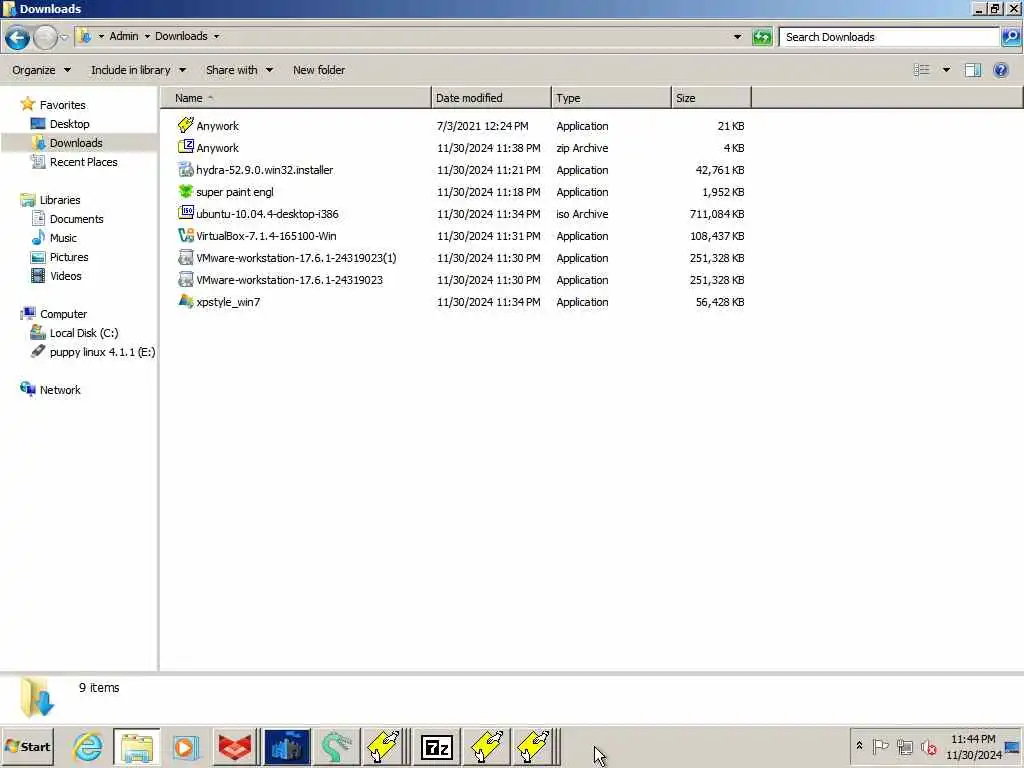Click the Show desktop button
This screenshot has height=768, width=1024.
(x=1013, y=746)
